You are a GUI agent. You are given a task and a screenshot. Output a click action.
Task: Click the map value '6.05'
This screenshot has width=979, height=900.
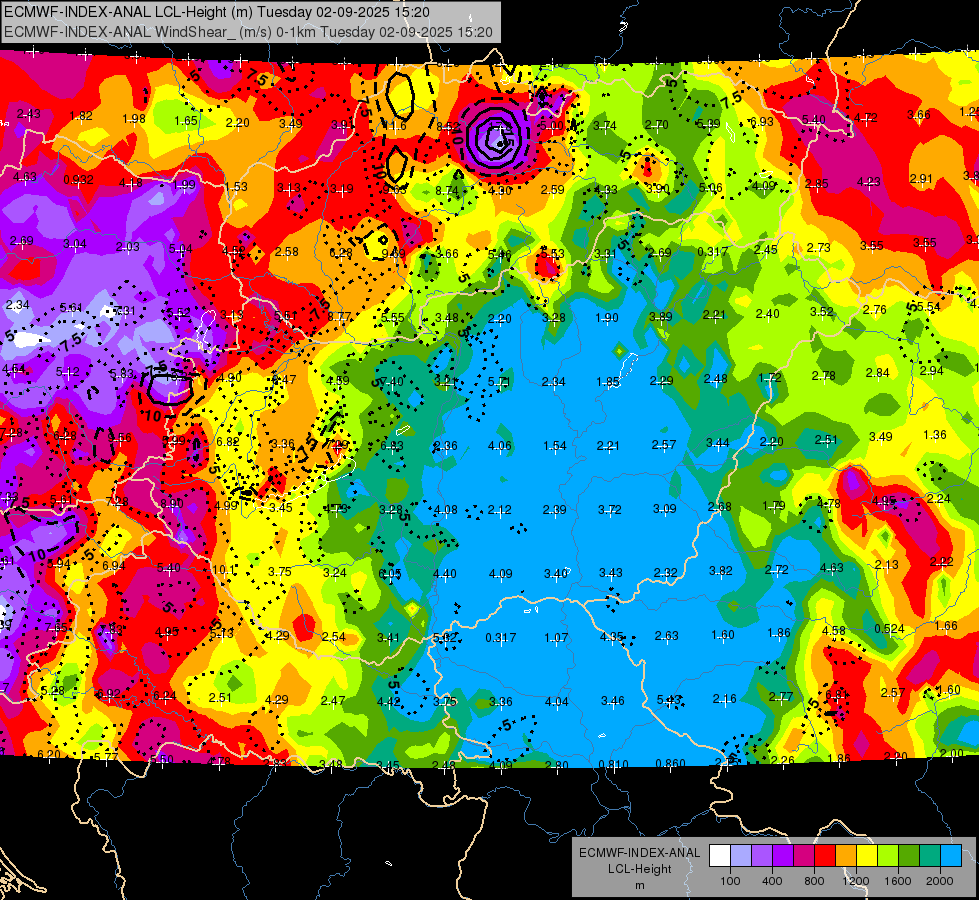(x=390, y=574)
